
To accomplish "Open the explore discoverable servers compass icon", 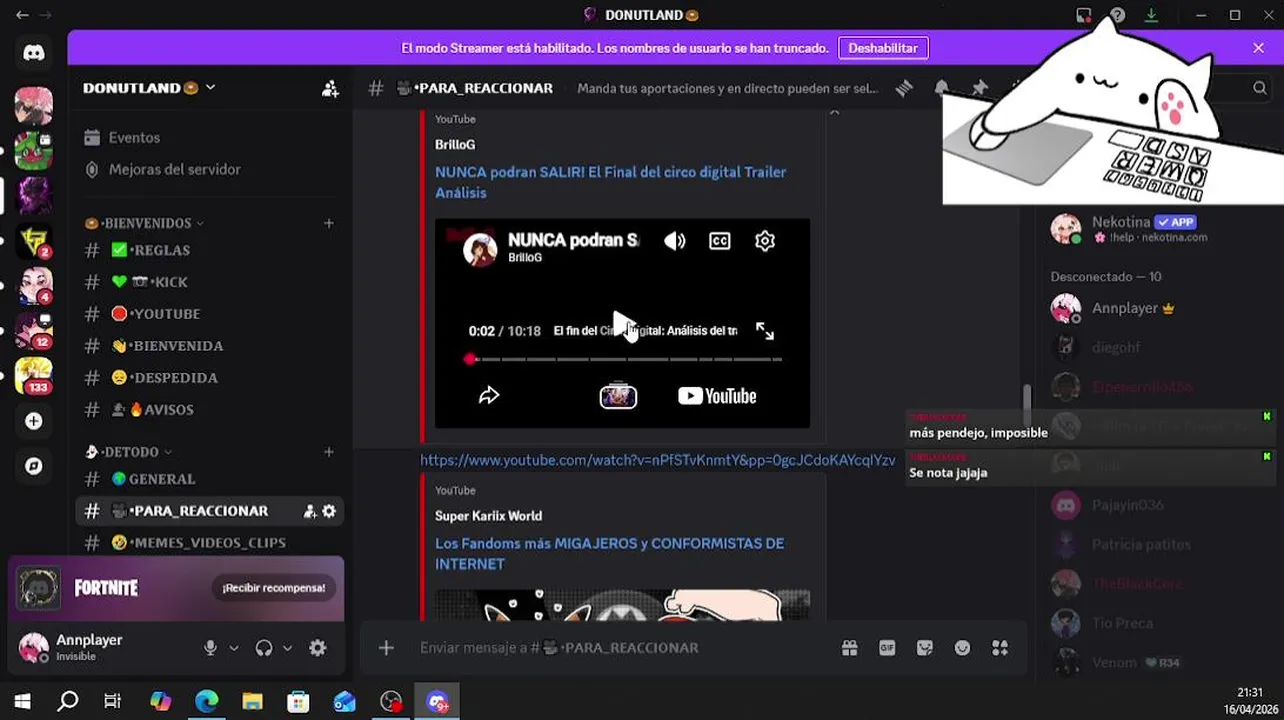I will 34,466.
